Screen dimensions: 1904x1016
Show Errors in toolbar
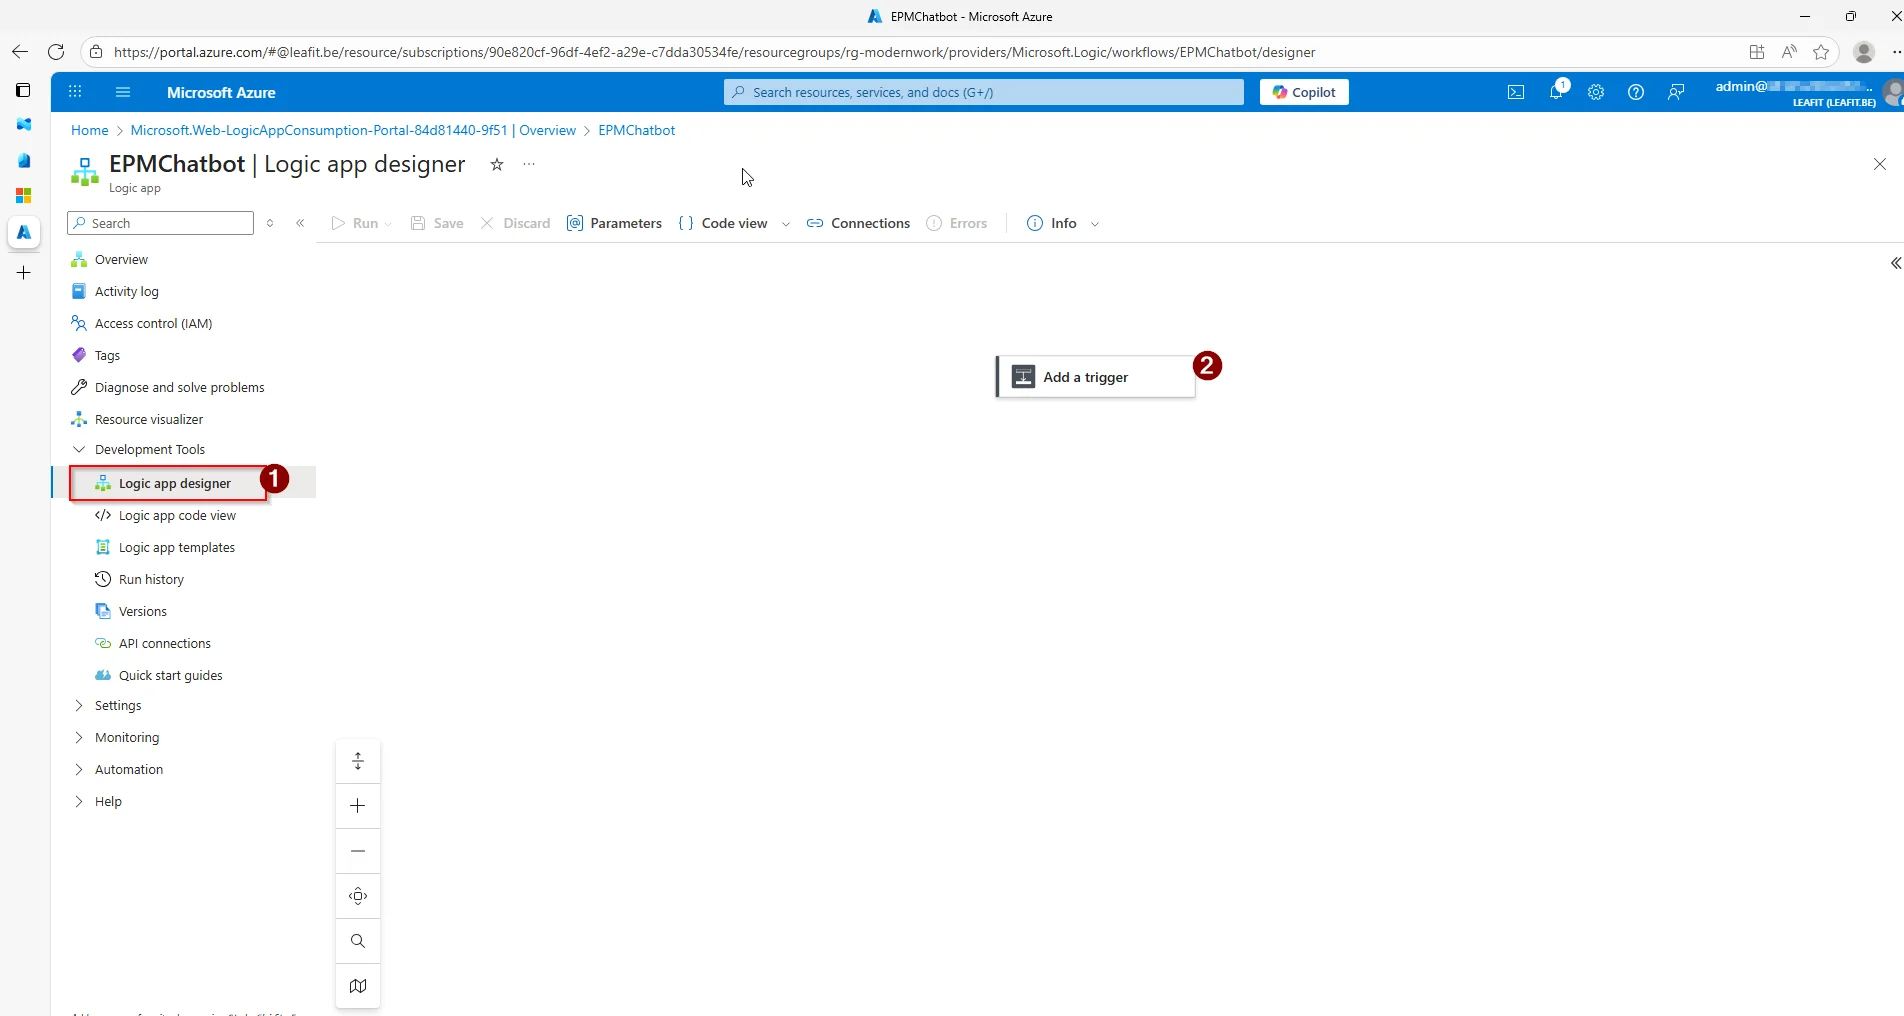coord(957,223)
